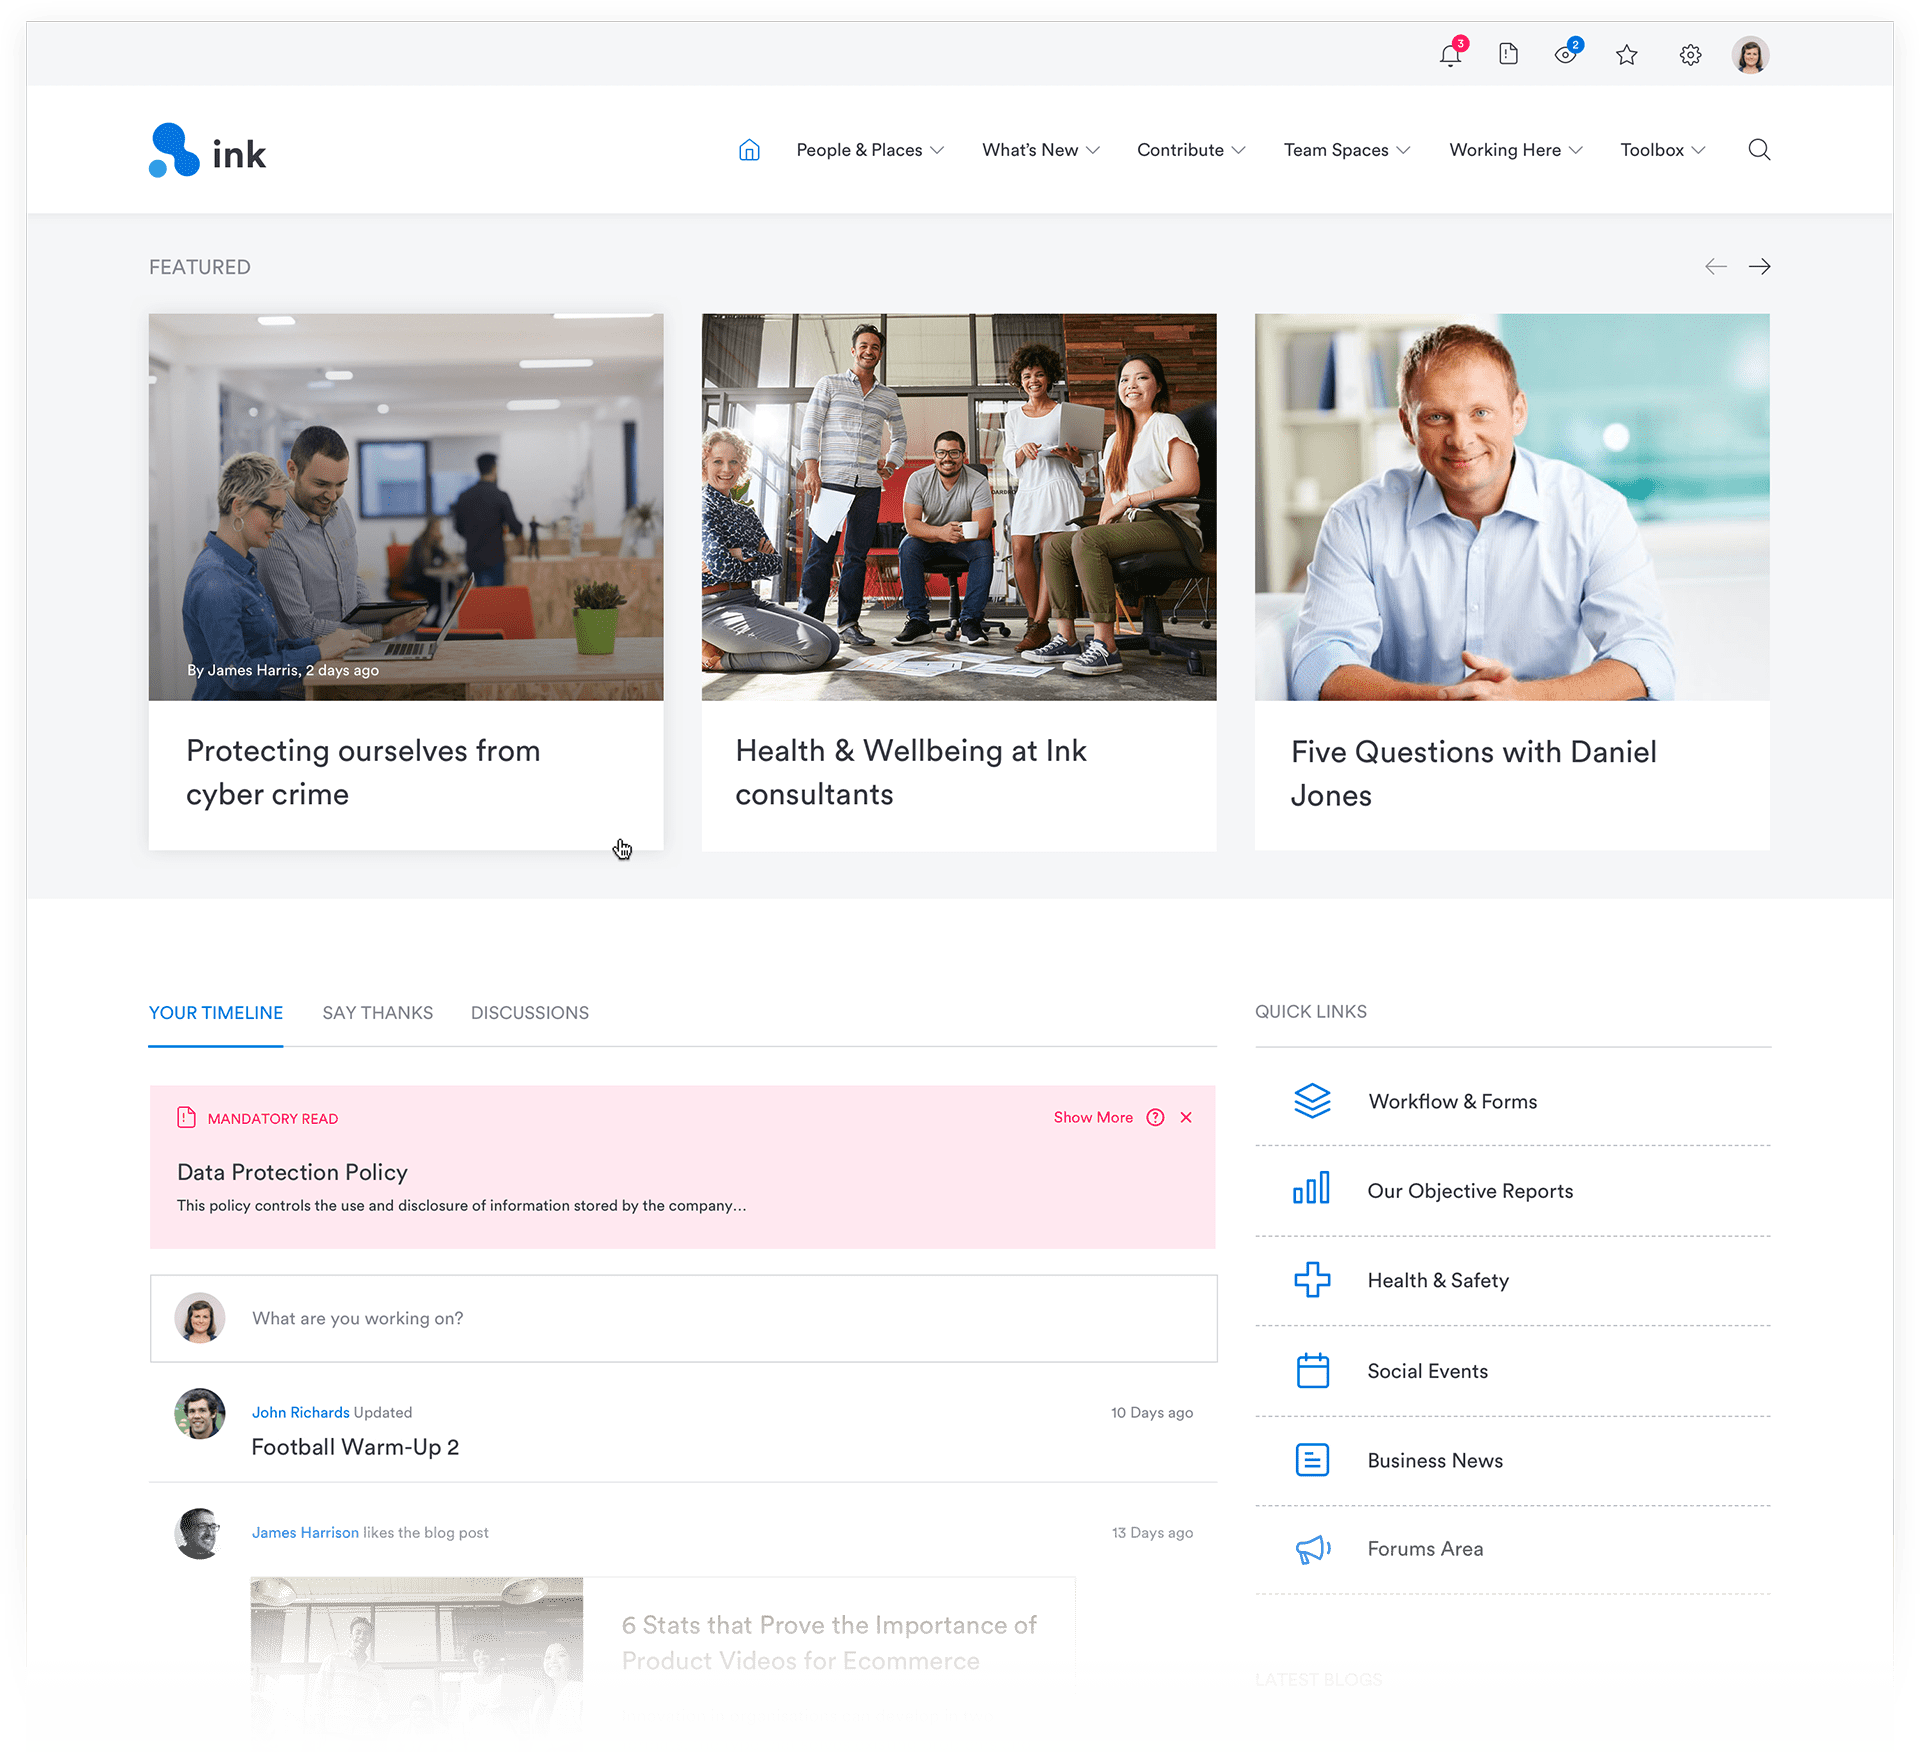Click the settings gear icon
This screenshot has height=1753, width=1920.
pos(1693,55)
